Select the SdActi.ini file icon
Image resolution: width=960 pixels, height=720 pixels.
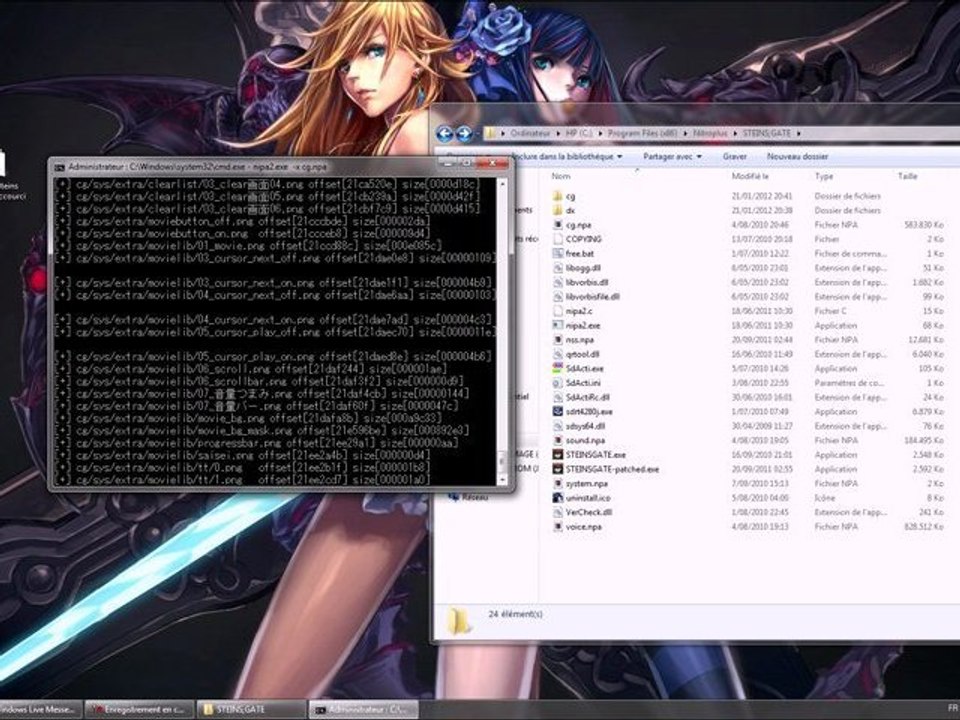pyautogui.click(x=558, y=383)
